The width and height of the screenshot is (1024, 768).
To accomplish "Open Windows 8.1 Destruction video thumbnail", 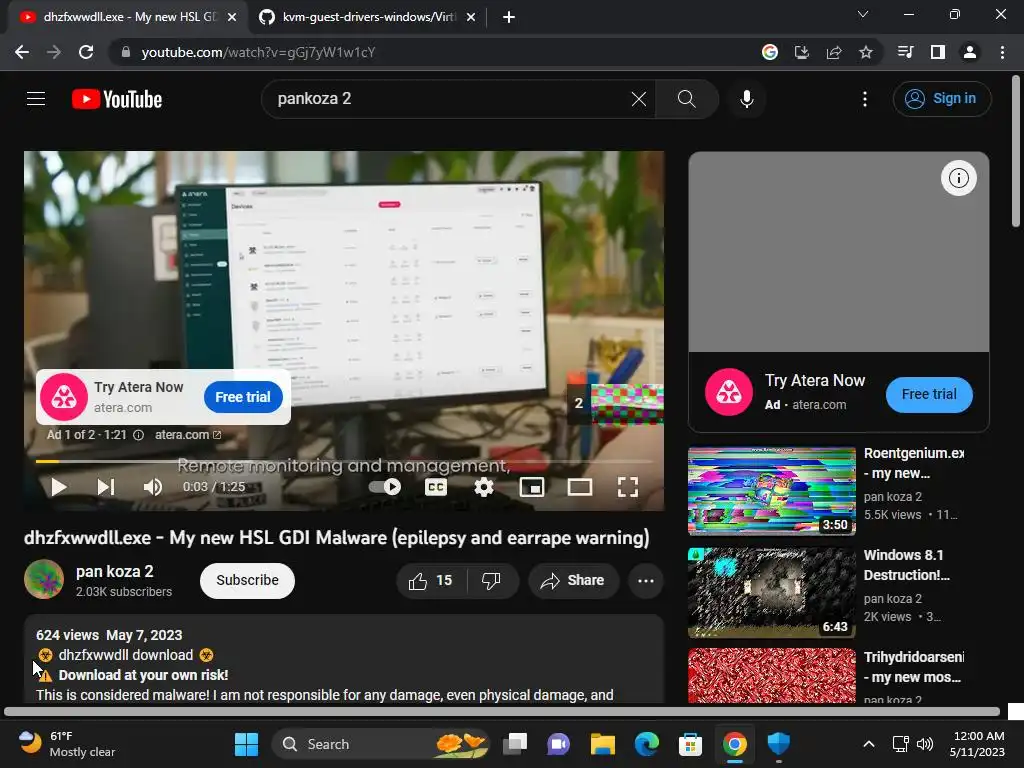I will click(x=771, y=592).
